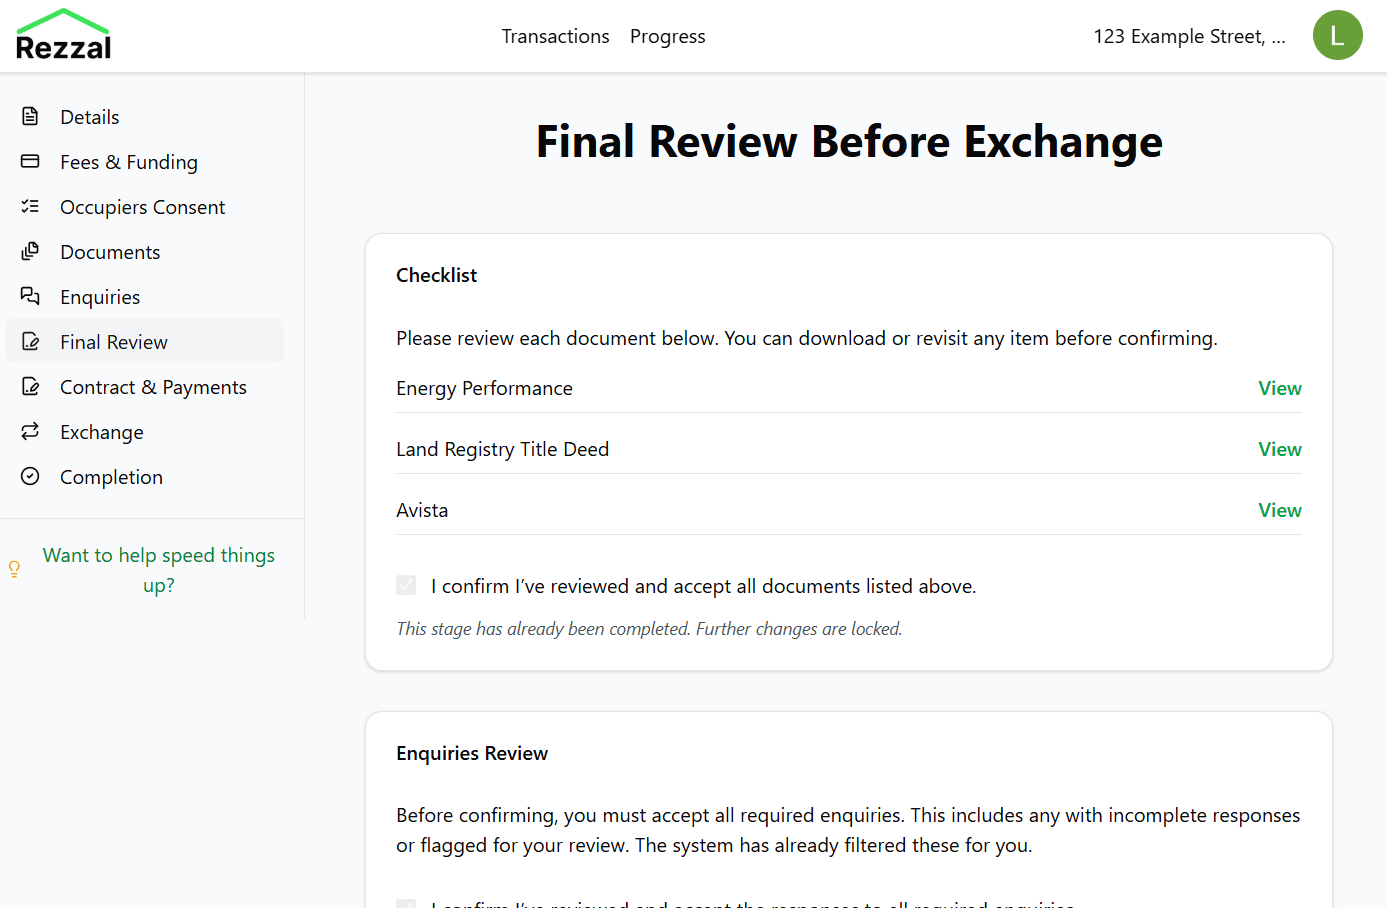
Task: Click 'Want to help speed things up?'
Action: (158, 569)
